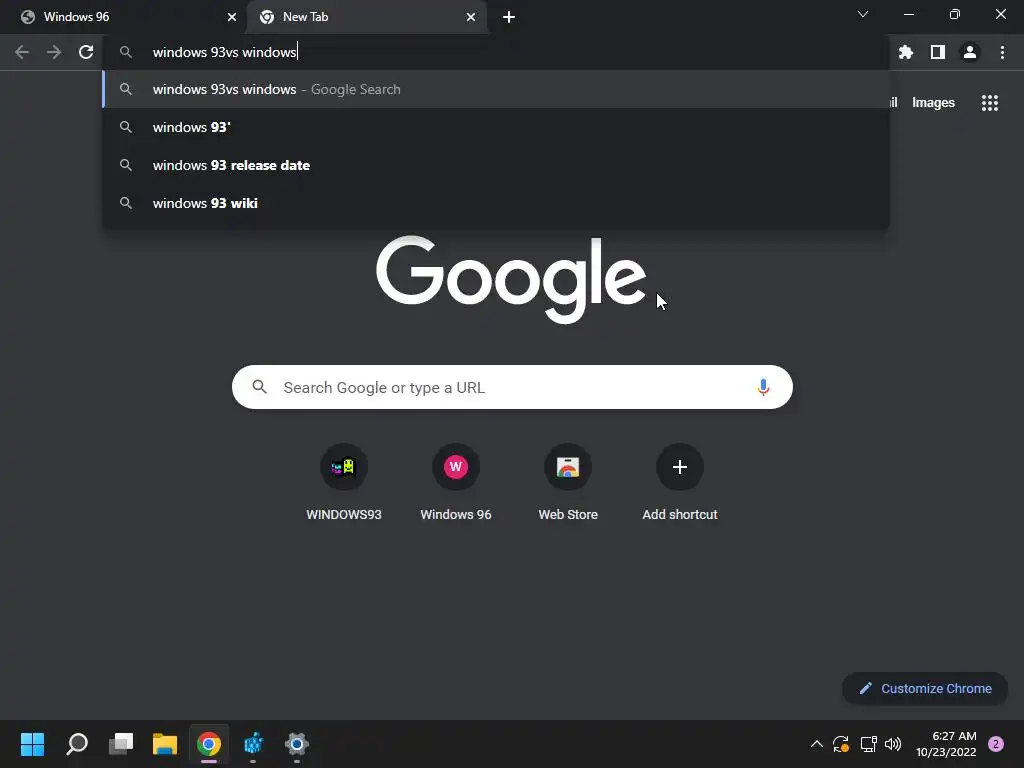Open the tab search chevron
This screenshot has width=1024, height=768.
(x=863, y=14)
